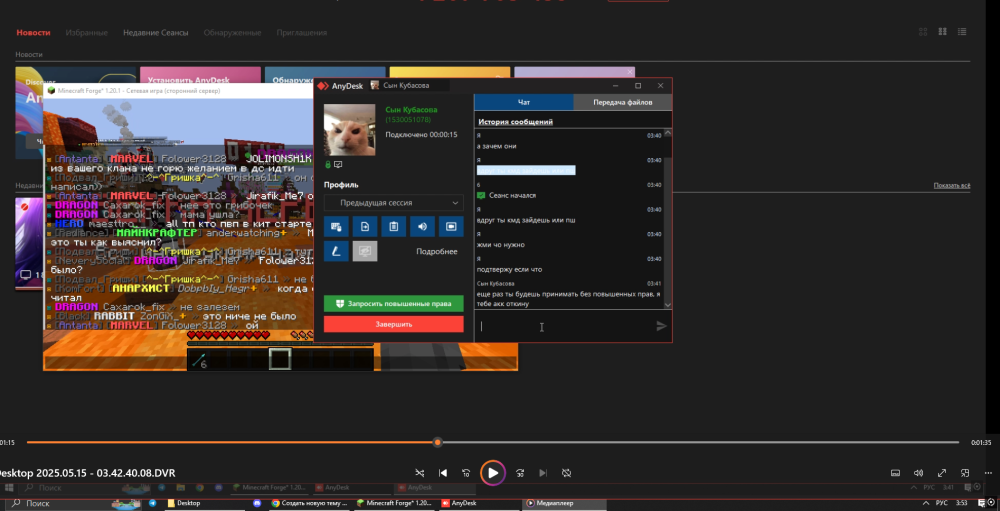1000x511 pixels.
Task: Click the Подробнее link
Action: tap(437, 251)
